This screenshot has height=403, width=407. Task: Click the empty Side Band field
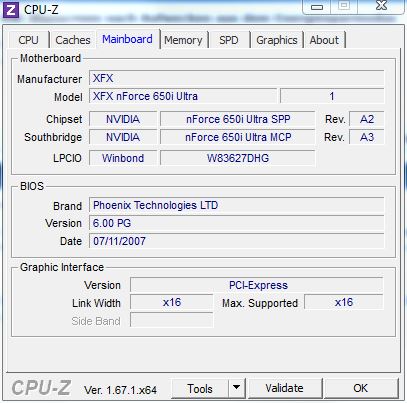coord(171,320)
